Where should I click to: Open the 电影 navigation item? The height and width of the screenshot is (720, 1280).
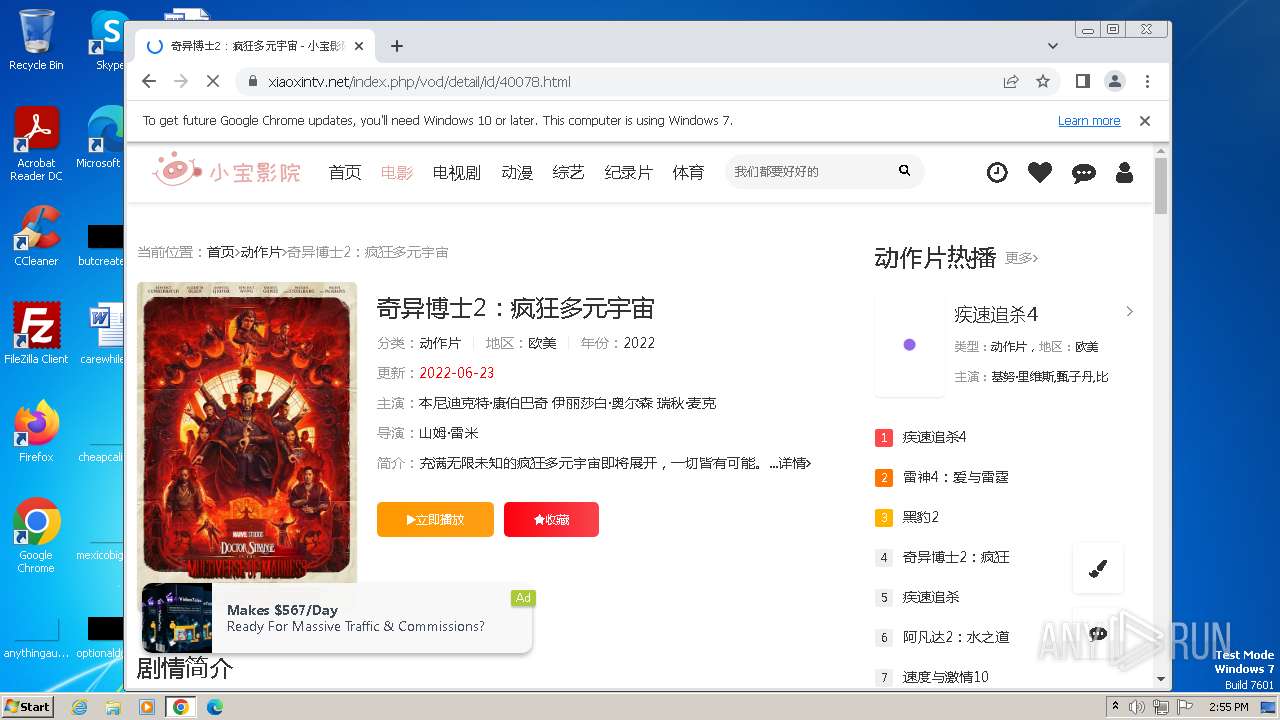[397, 172]
